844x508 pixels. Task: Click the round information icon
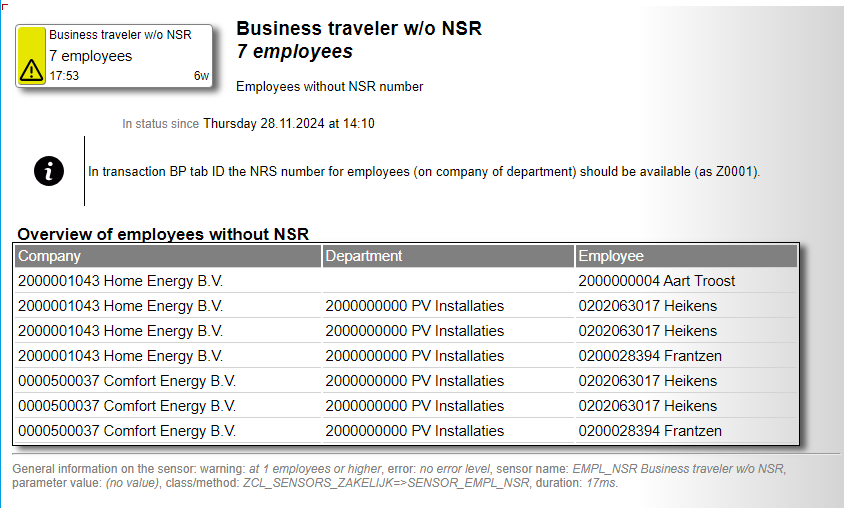click(x=48, y=171)
